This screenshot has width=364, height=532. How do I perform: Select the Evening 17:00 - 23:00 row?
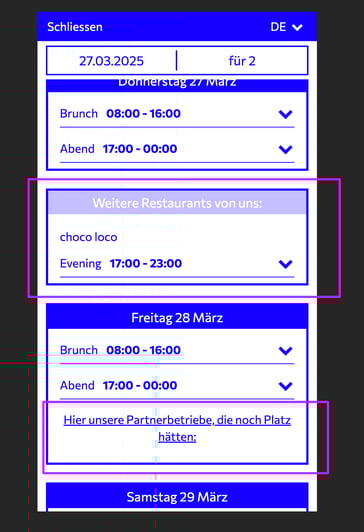[177, 264]
